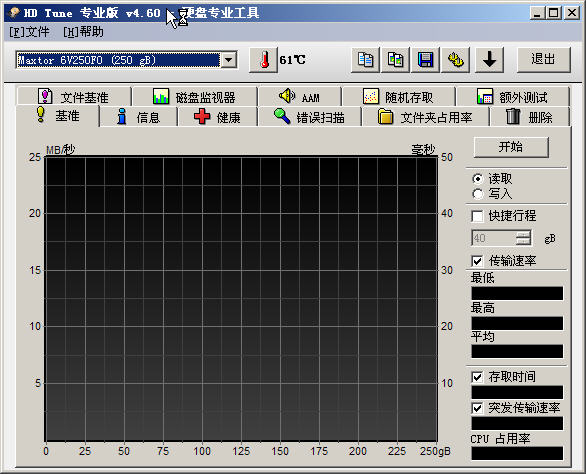Click the floppy disk save icon
Viewport: 586px width, 474px height.
click(425, 60)
